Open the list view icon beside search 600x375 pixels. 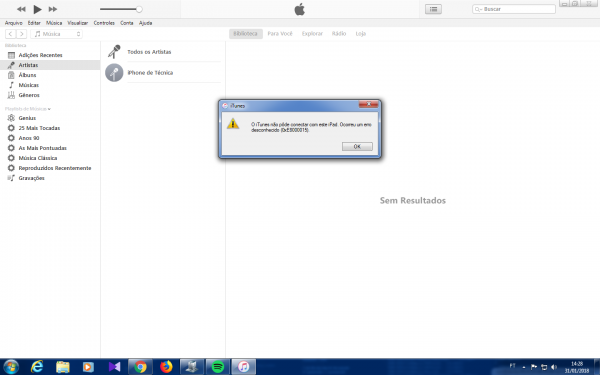coord(433,9)
